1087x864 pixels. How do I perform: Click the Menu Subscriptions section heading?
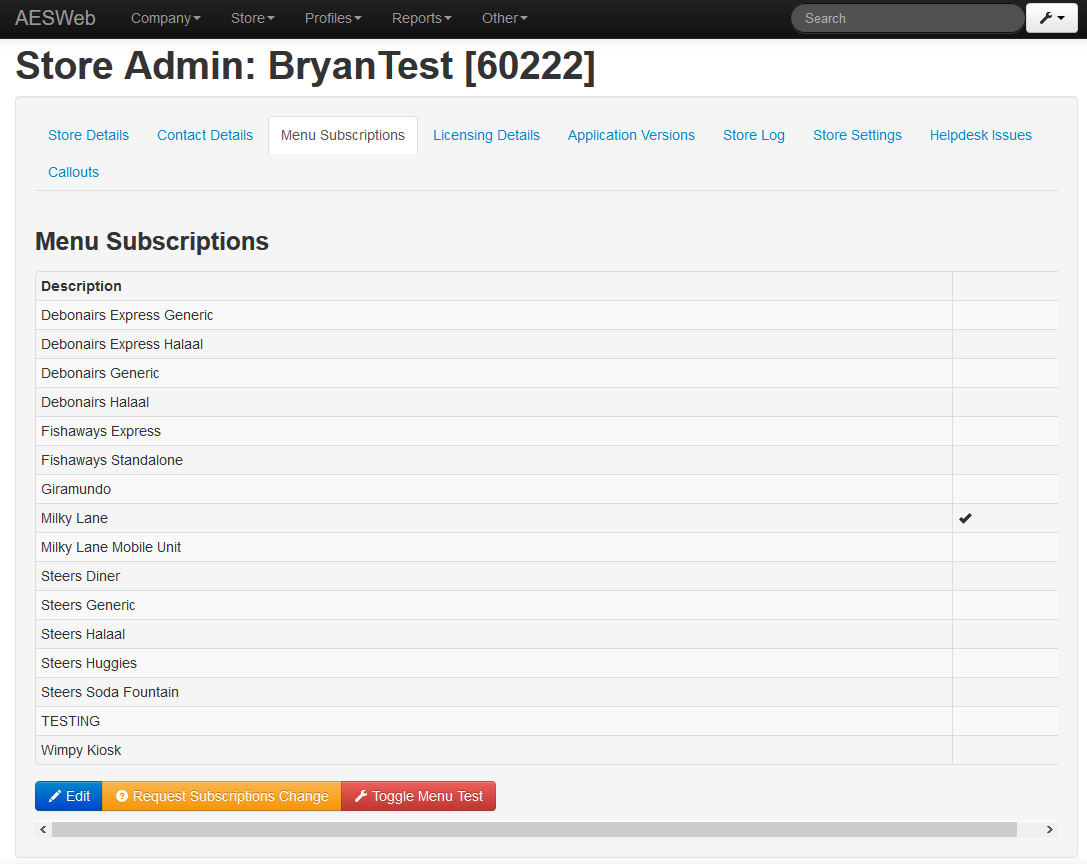coord(152,241)
